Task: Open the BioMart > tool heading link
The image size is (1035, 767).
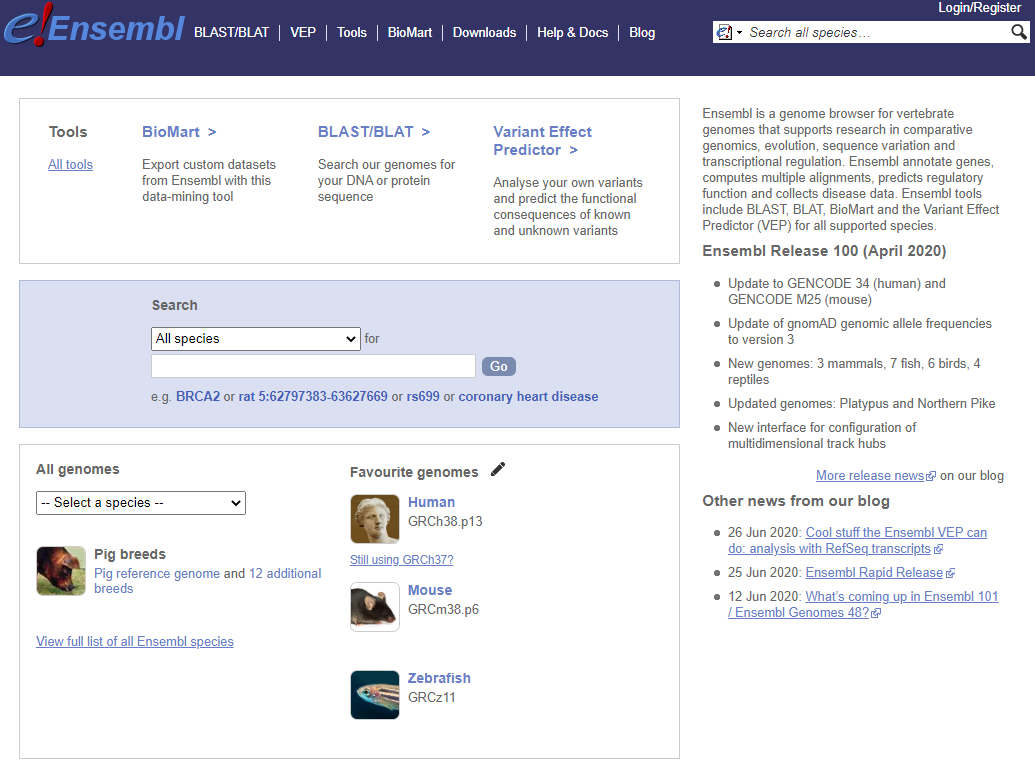Action: click(179, 132)
